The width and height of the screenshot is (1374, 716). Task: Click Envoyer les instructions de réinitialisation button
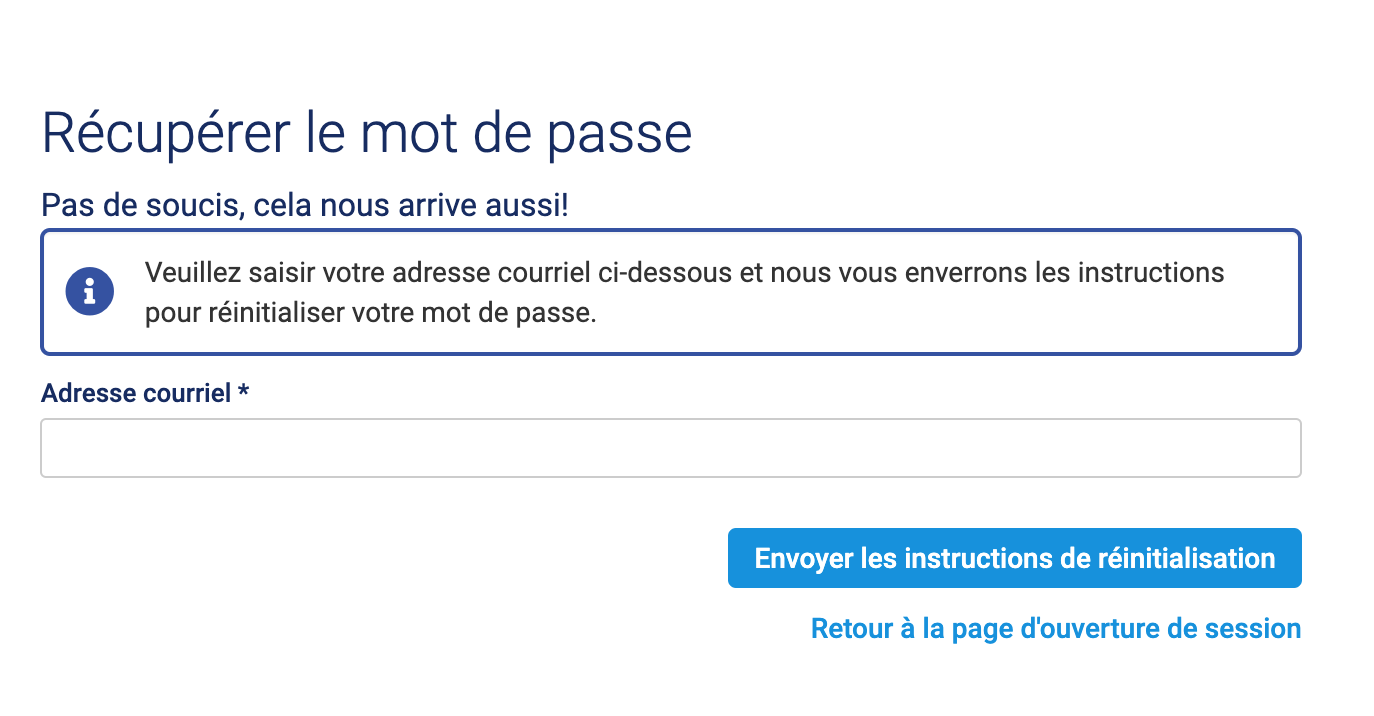pos(1015,558)
